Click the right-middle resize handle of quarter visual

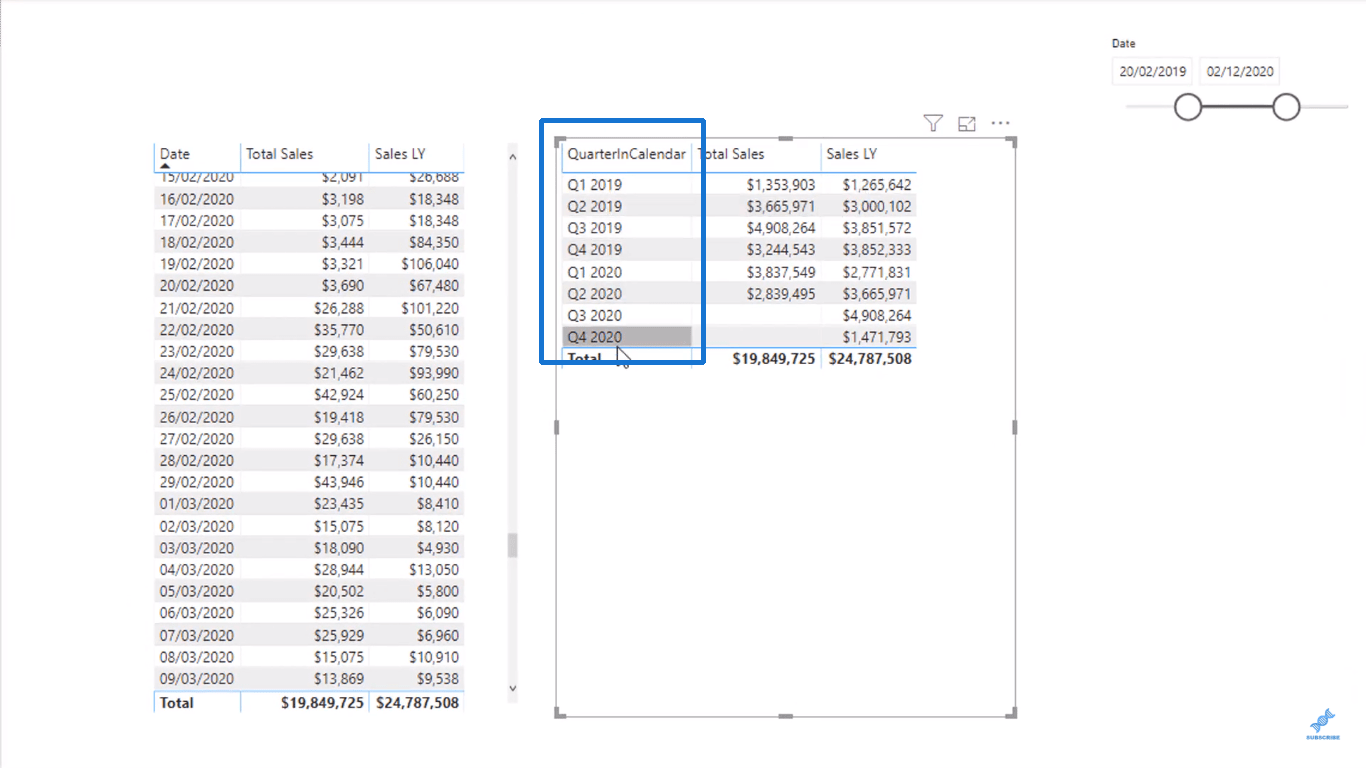click(1015, 427)
